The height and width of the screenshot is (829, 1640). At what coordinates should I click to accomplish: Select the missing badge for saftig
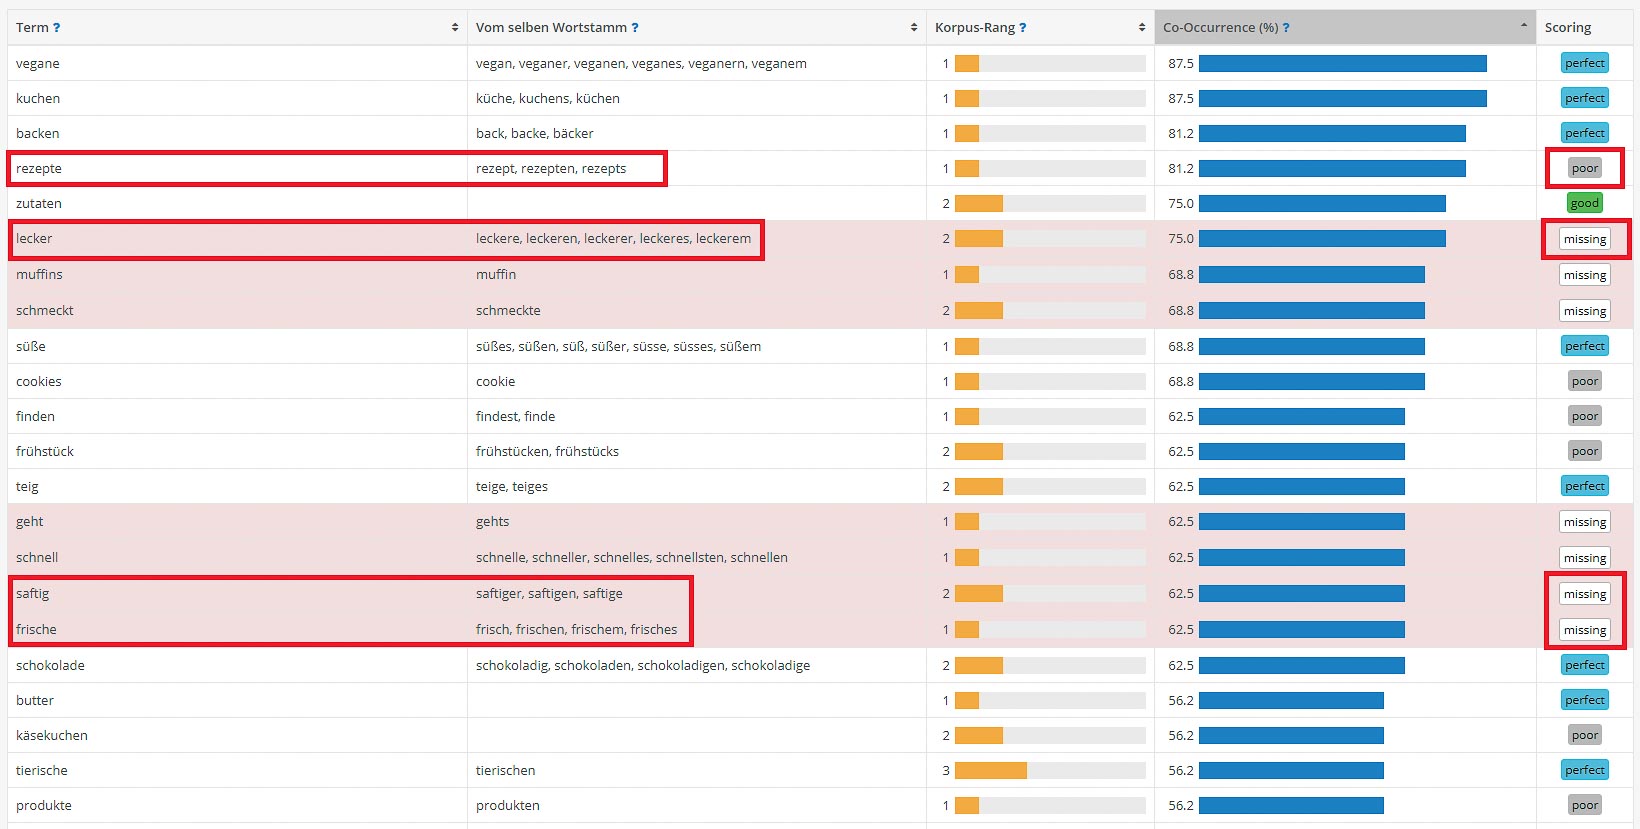(1585, 594)
